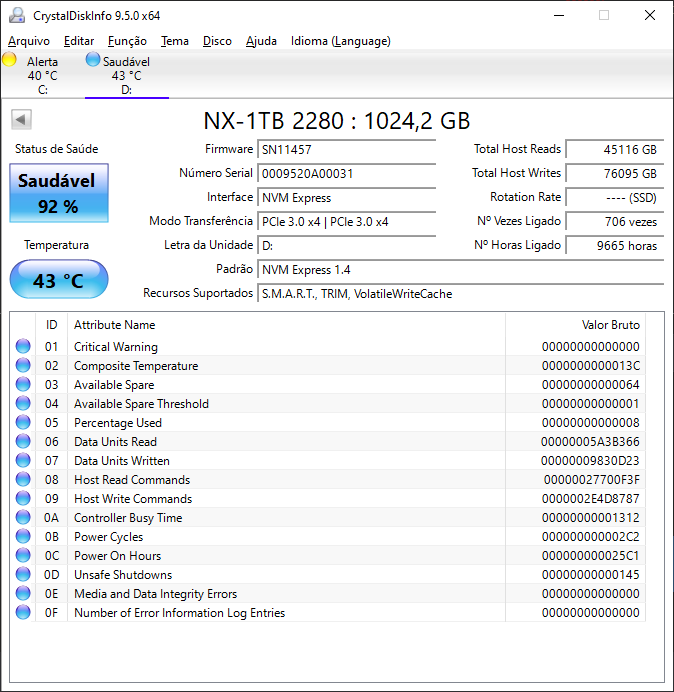This screenshot has height=692, width=674.
Task: Click the status orb for Data Units Written
Action: tap(23, 460)
